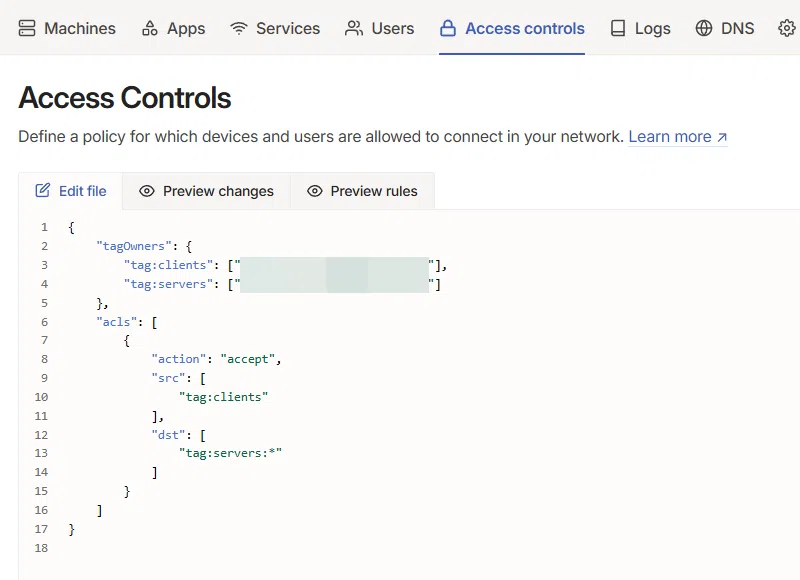Image resolution: width=800 pixels, height=580 pixels.
Task: Click the pencil icon on Edit file
Action: (x=43, y=191)
